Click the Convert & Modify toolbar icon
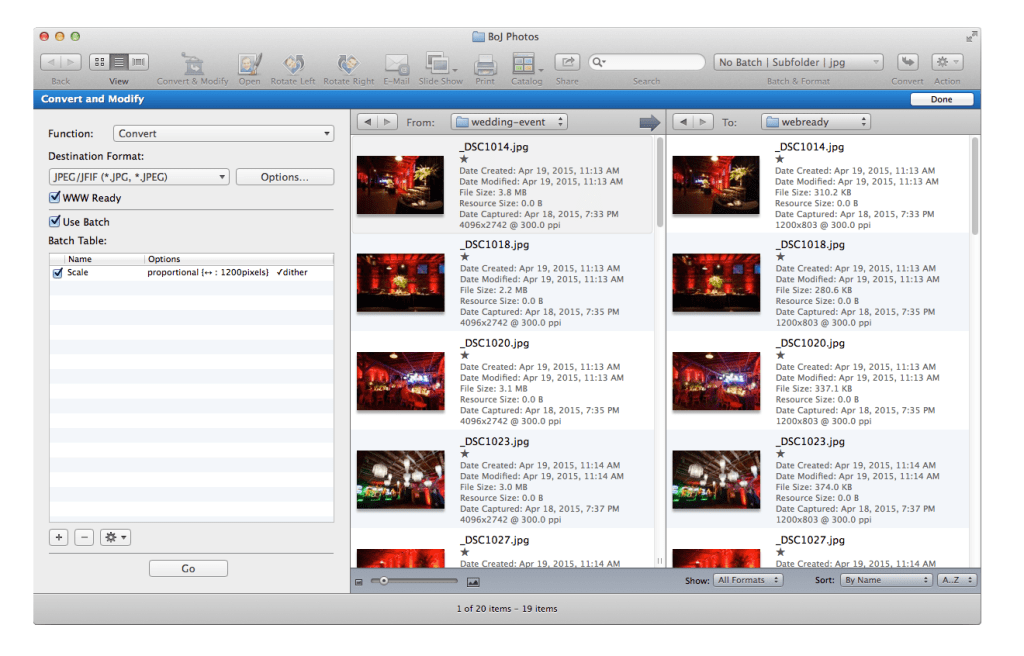Viewport: 1024px width, 656px height. point(192,64)
